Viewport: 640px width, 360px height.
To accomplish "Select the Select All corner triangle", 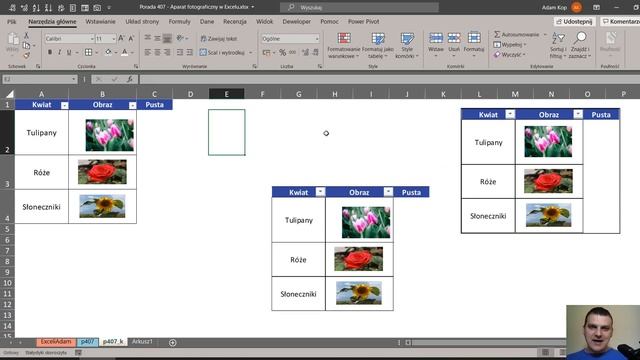I will coord(9,94).
